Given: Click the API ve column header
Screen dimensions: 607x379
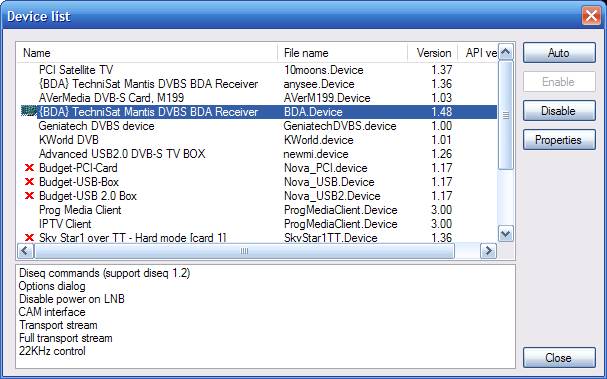Looking at the screenshot, I should point(478,53).
